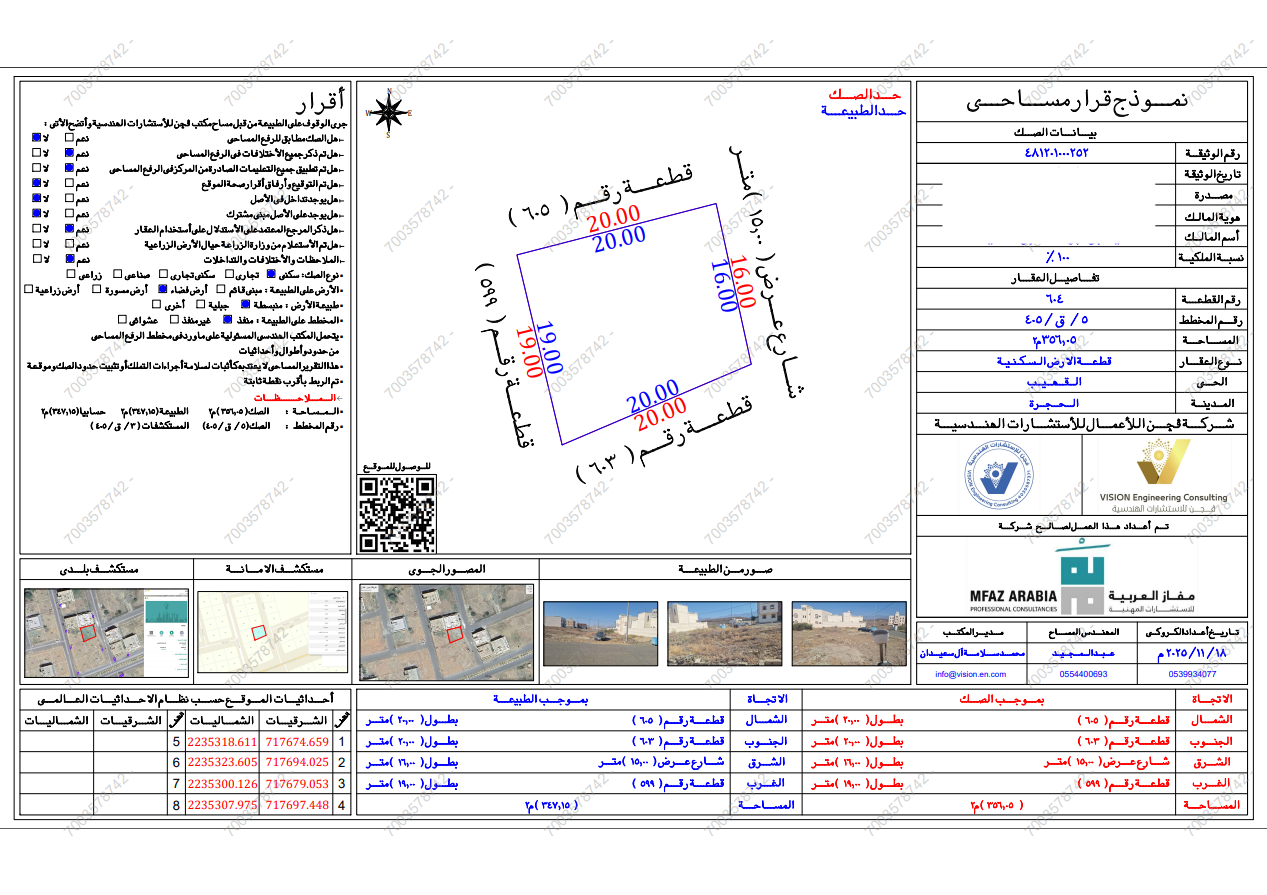Toggle the منفذ plan status checkbox
1267x895 pixels.
(x=228, y=319)
